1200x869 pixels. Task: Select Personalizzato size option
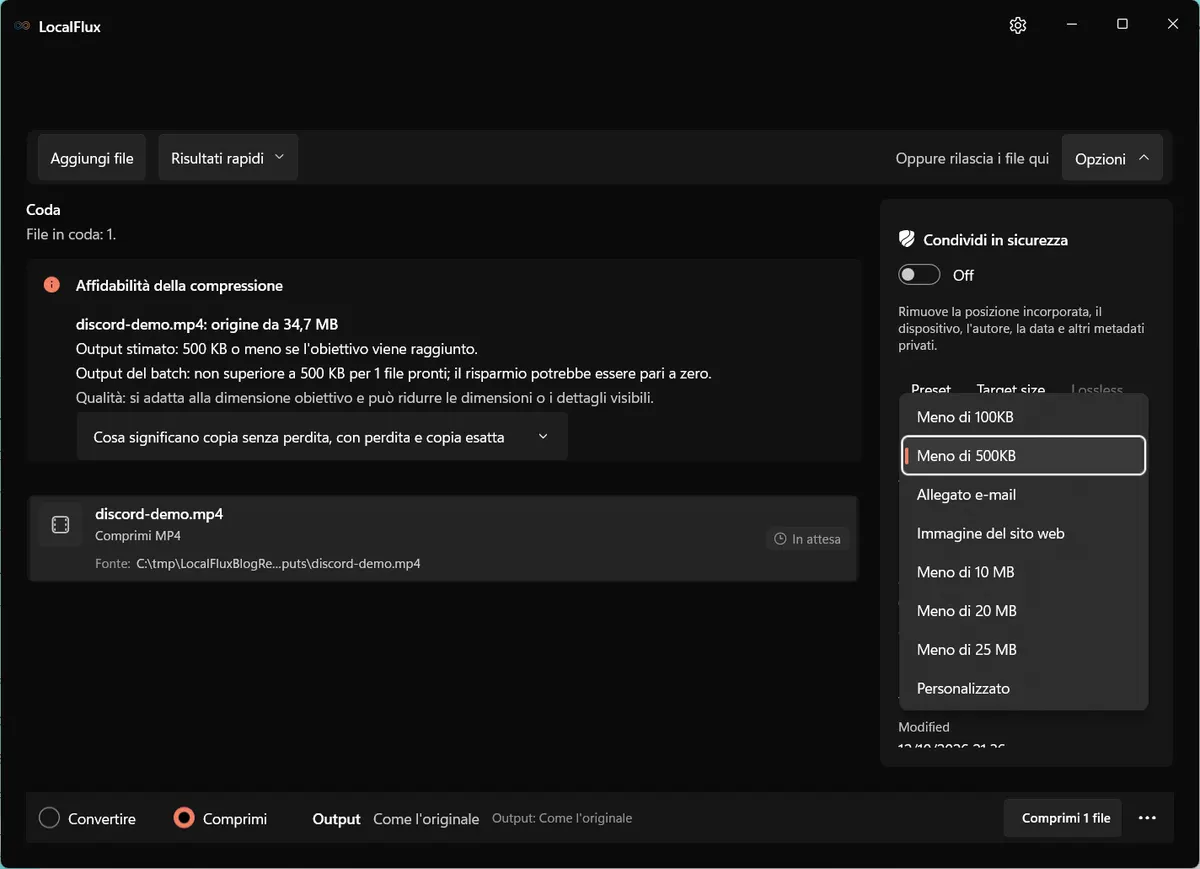1023,688
